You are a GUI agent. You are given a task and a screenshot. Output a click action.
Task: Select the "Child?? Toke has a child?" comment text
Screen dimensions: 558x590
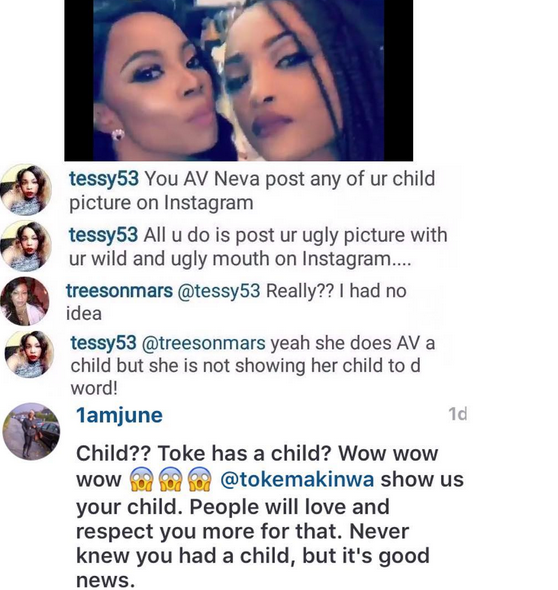[x=204, y=453]
